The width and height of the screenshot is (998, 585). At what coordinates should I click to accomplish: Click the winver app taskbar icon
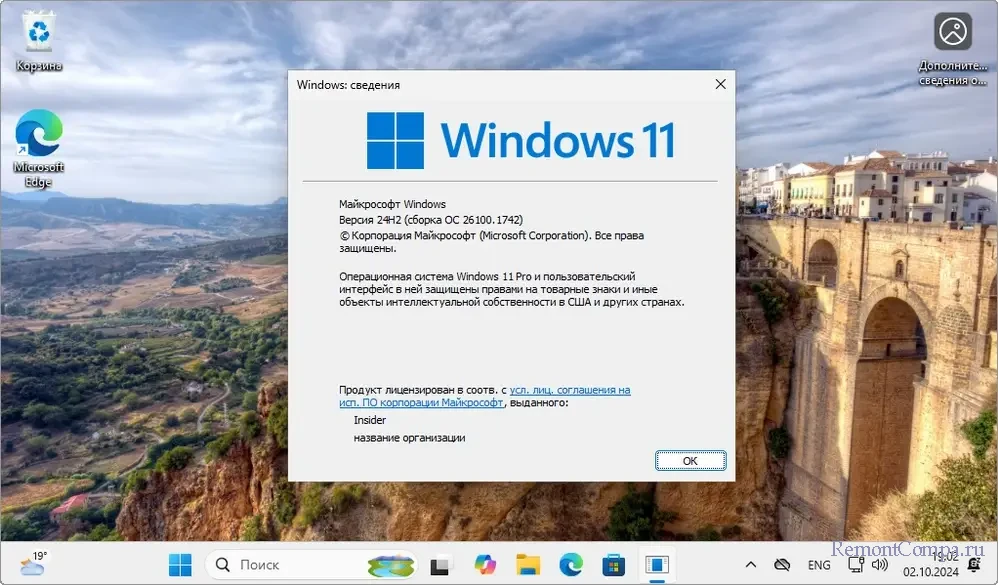coord(656,565)
